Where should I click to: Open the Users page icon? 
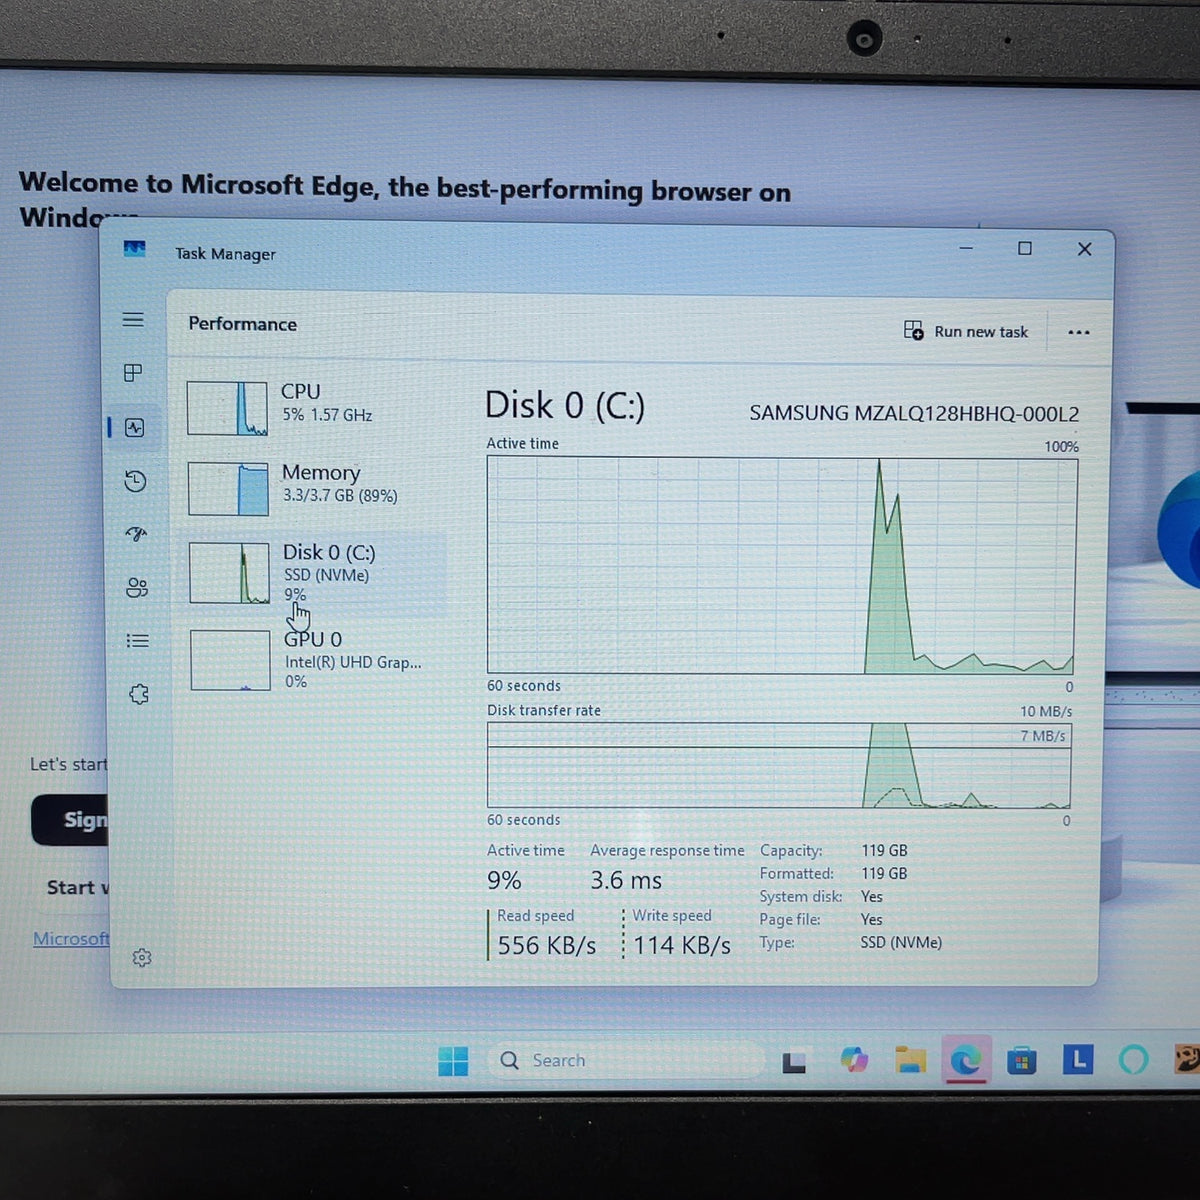(137, 588)
